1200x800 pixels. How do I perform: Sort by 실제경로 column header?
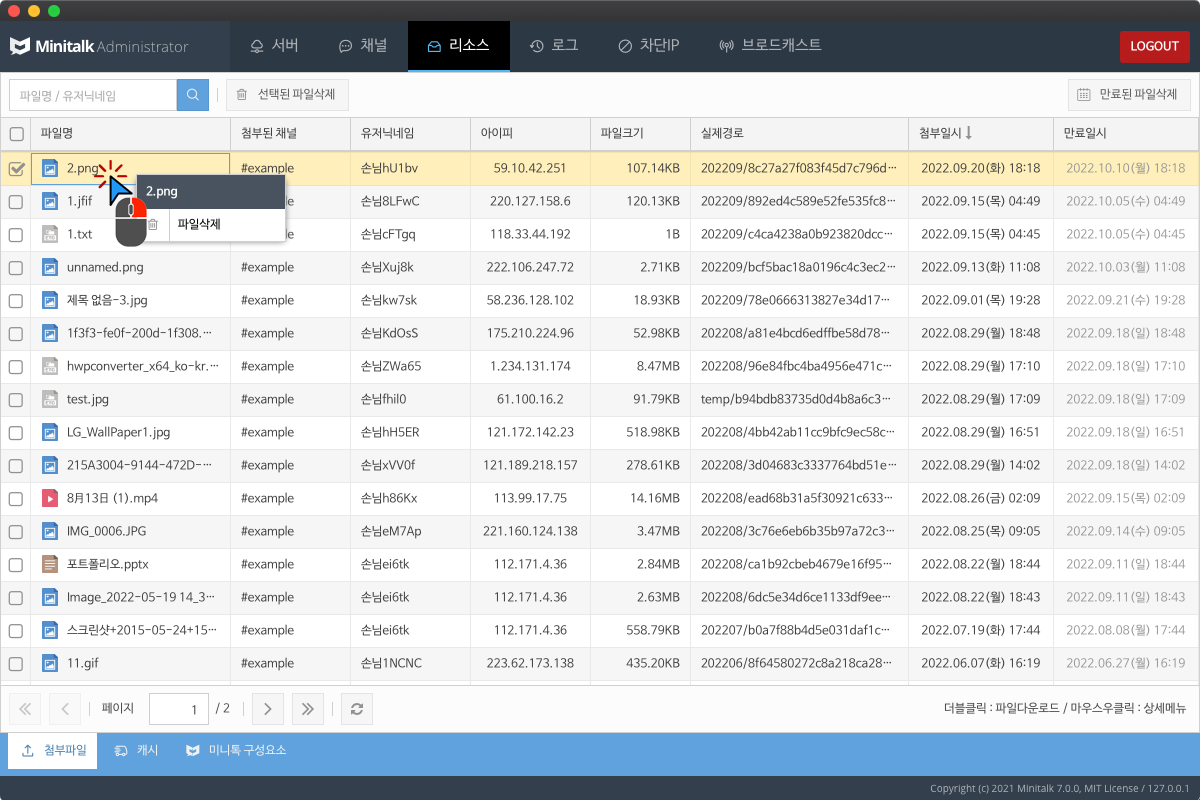coord(800,133)
